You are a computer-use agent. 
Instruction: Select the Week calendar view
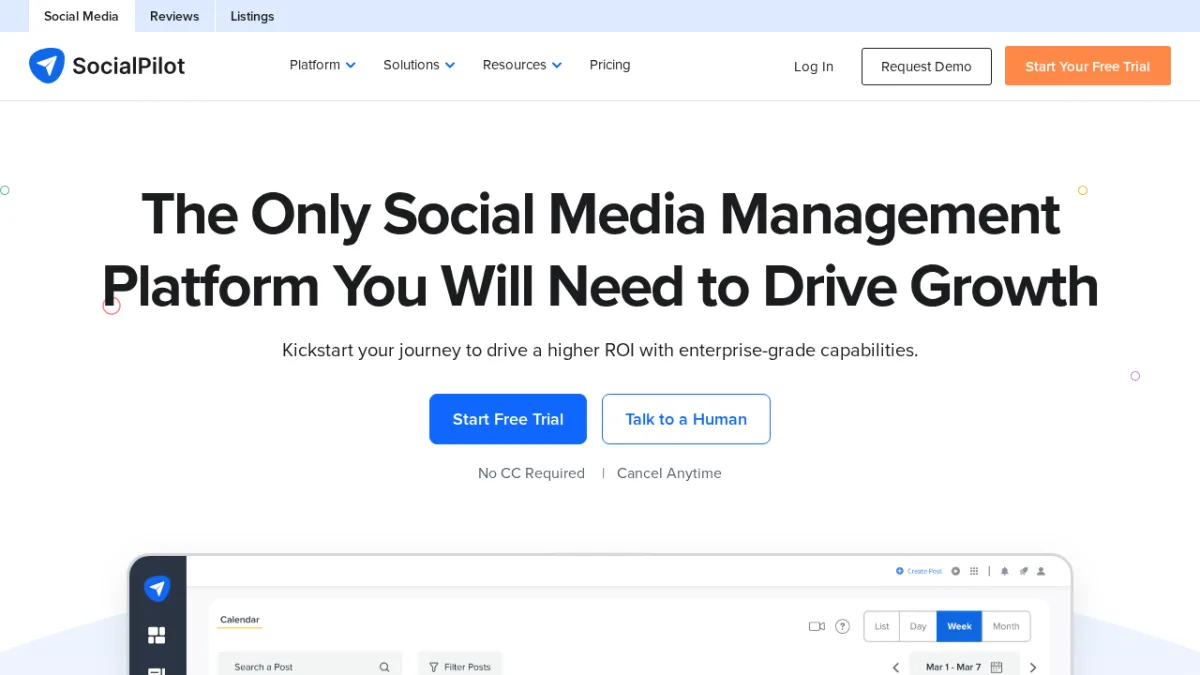click(959, 626)
